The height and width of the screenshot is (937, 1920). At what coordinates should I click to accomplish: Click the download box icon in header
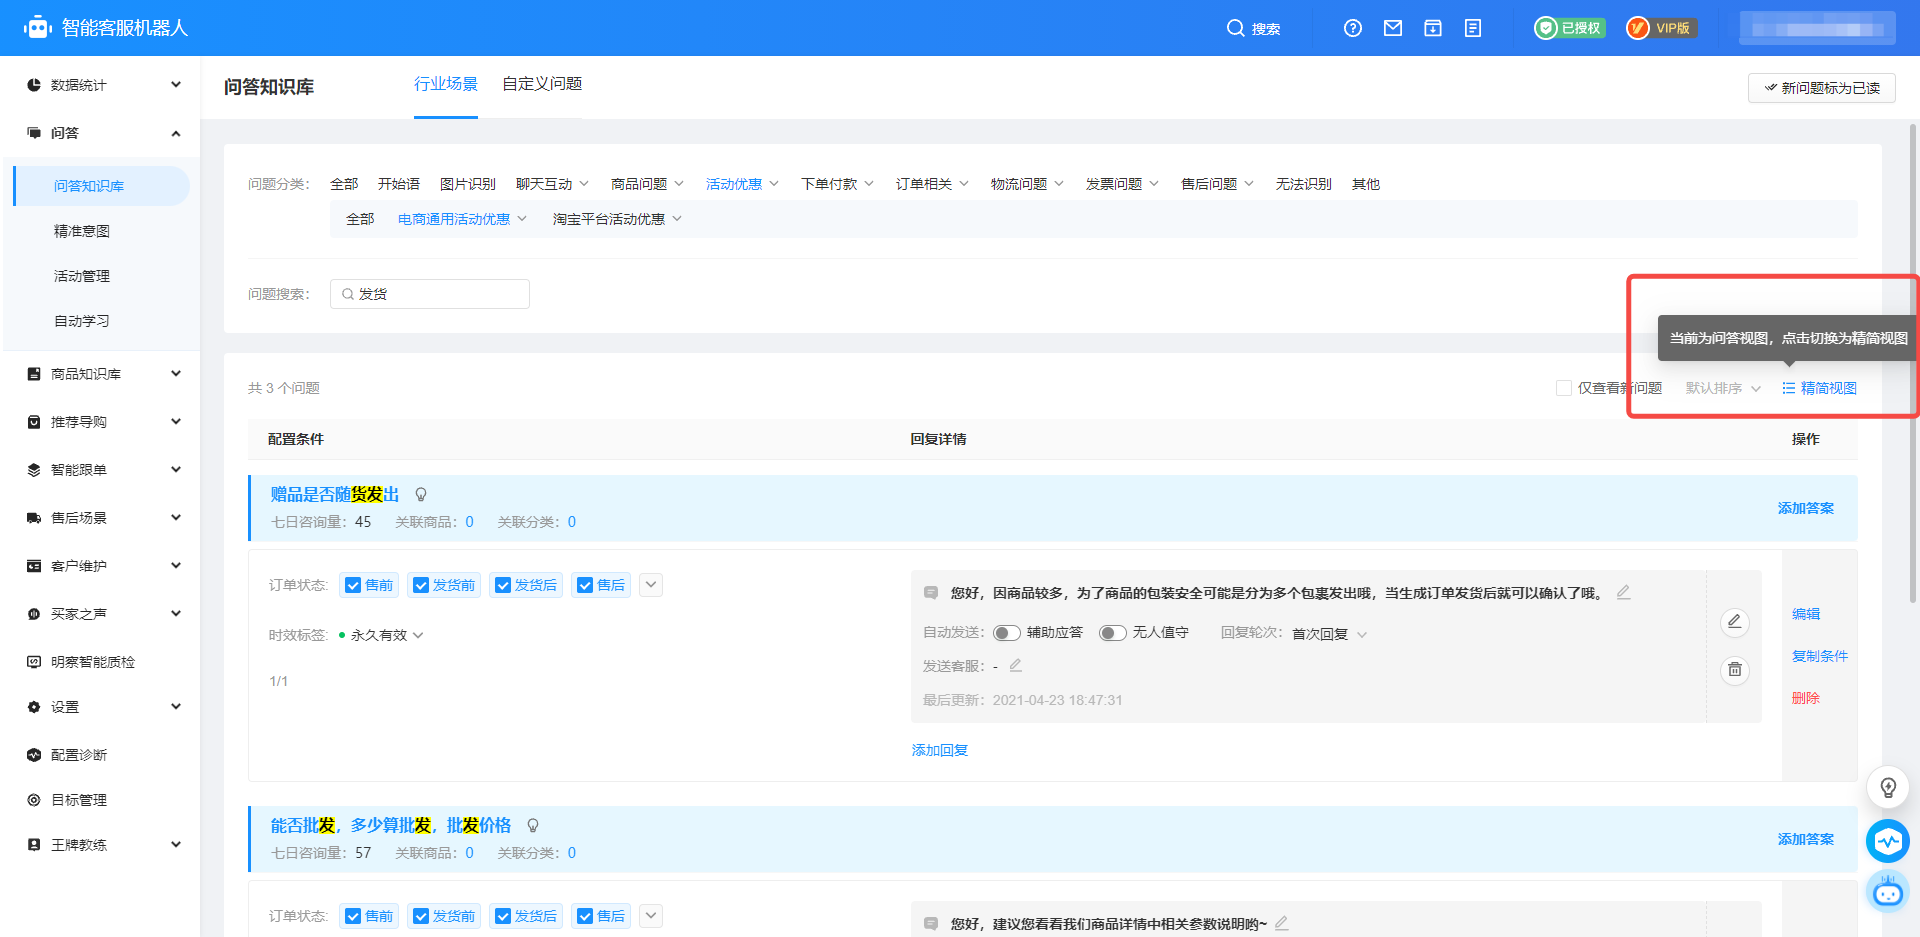(x=1433, y=28)
